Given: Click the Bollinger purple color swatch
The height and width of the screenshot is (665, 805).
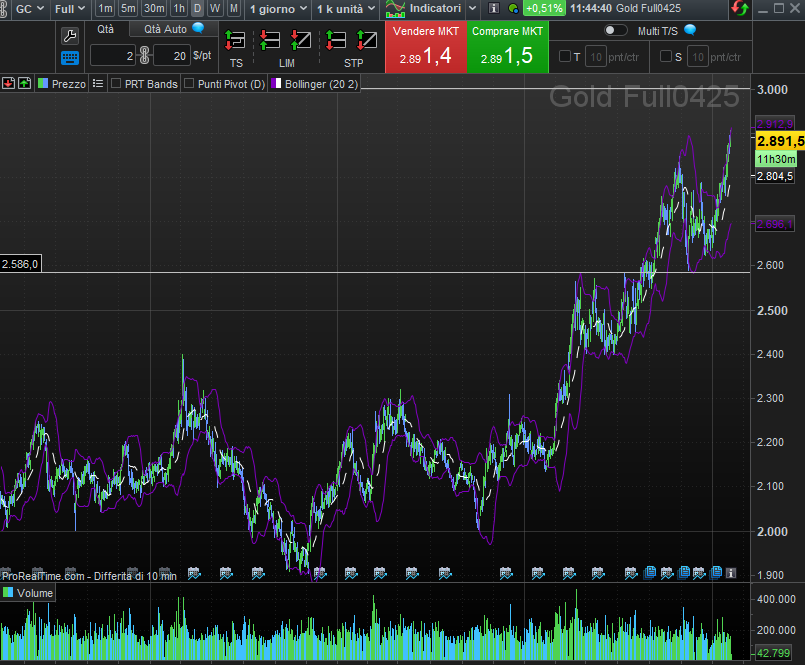Looking at the screenshot, I should pos(276,84).
